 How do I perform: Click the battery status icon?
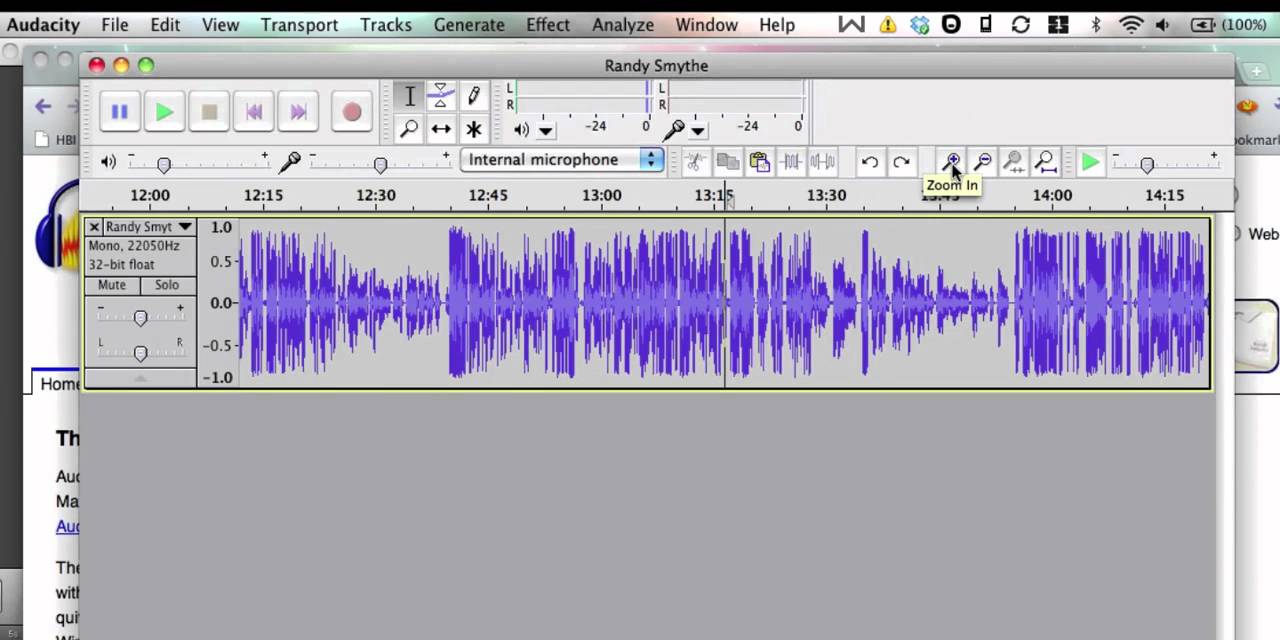point(1203,25)
